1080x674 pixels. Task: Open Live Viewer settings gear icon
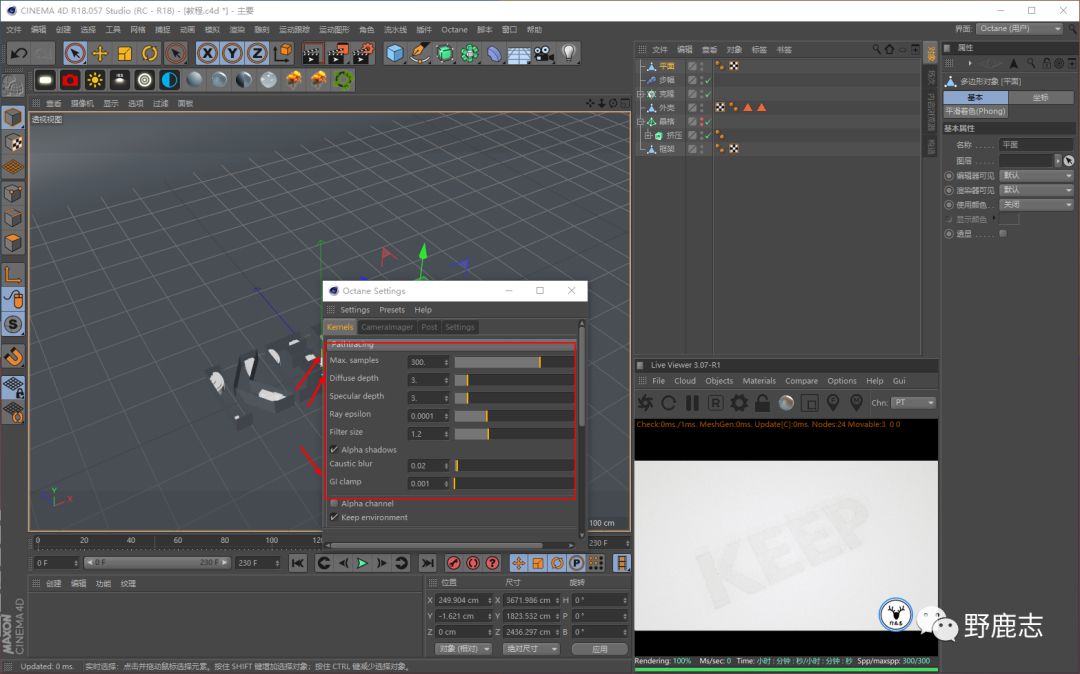[x=739, y=403]
